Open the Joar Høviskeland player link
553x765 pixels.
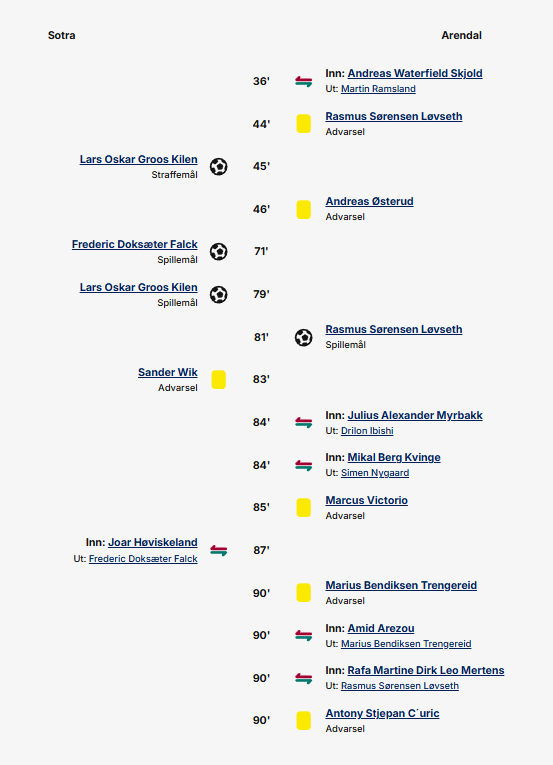coord(153,542)
